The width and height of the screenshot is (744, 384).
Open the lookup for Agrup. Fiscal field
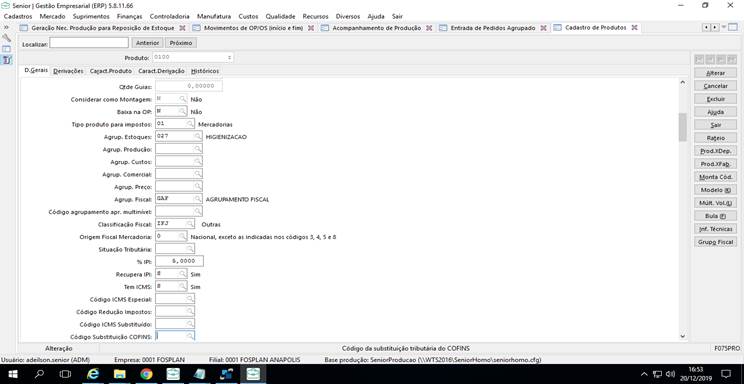click(x=197, y=199)
